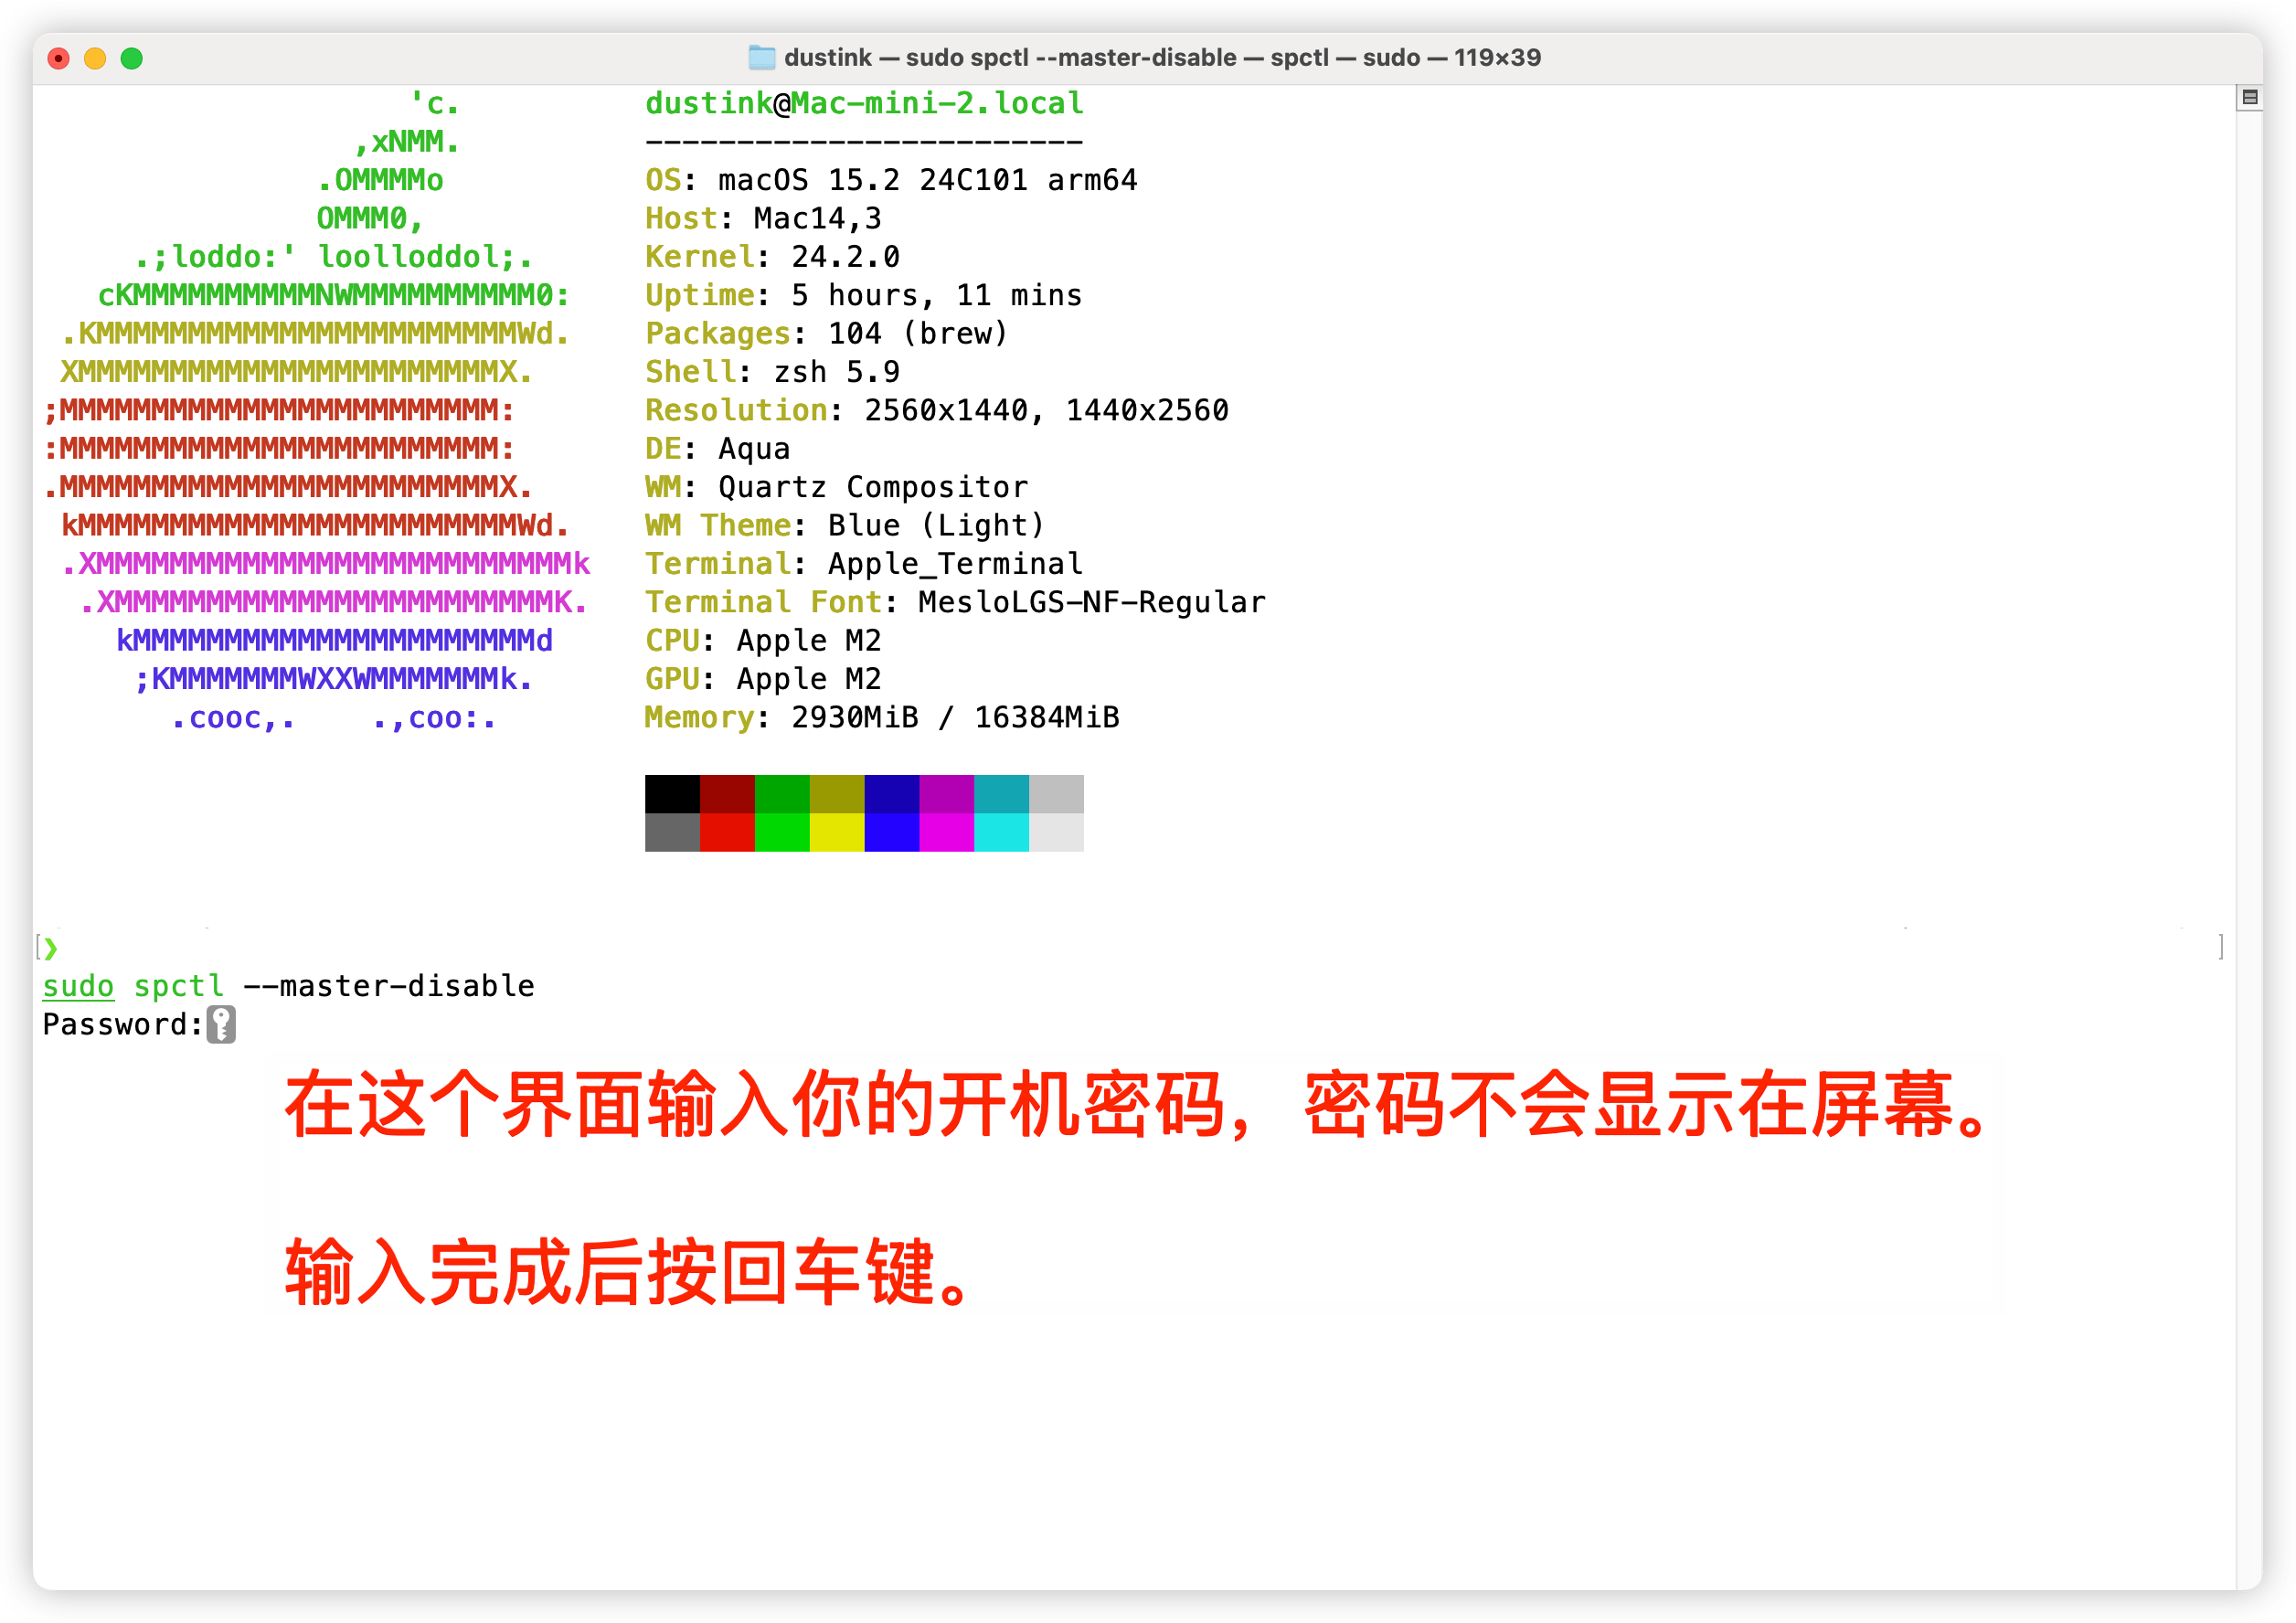Click the Kernel value '24.2.0'
Screen dimensions: 2296x1623
pos(846,257)
